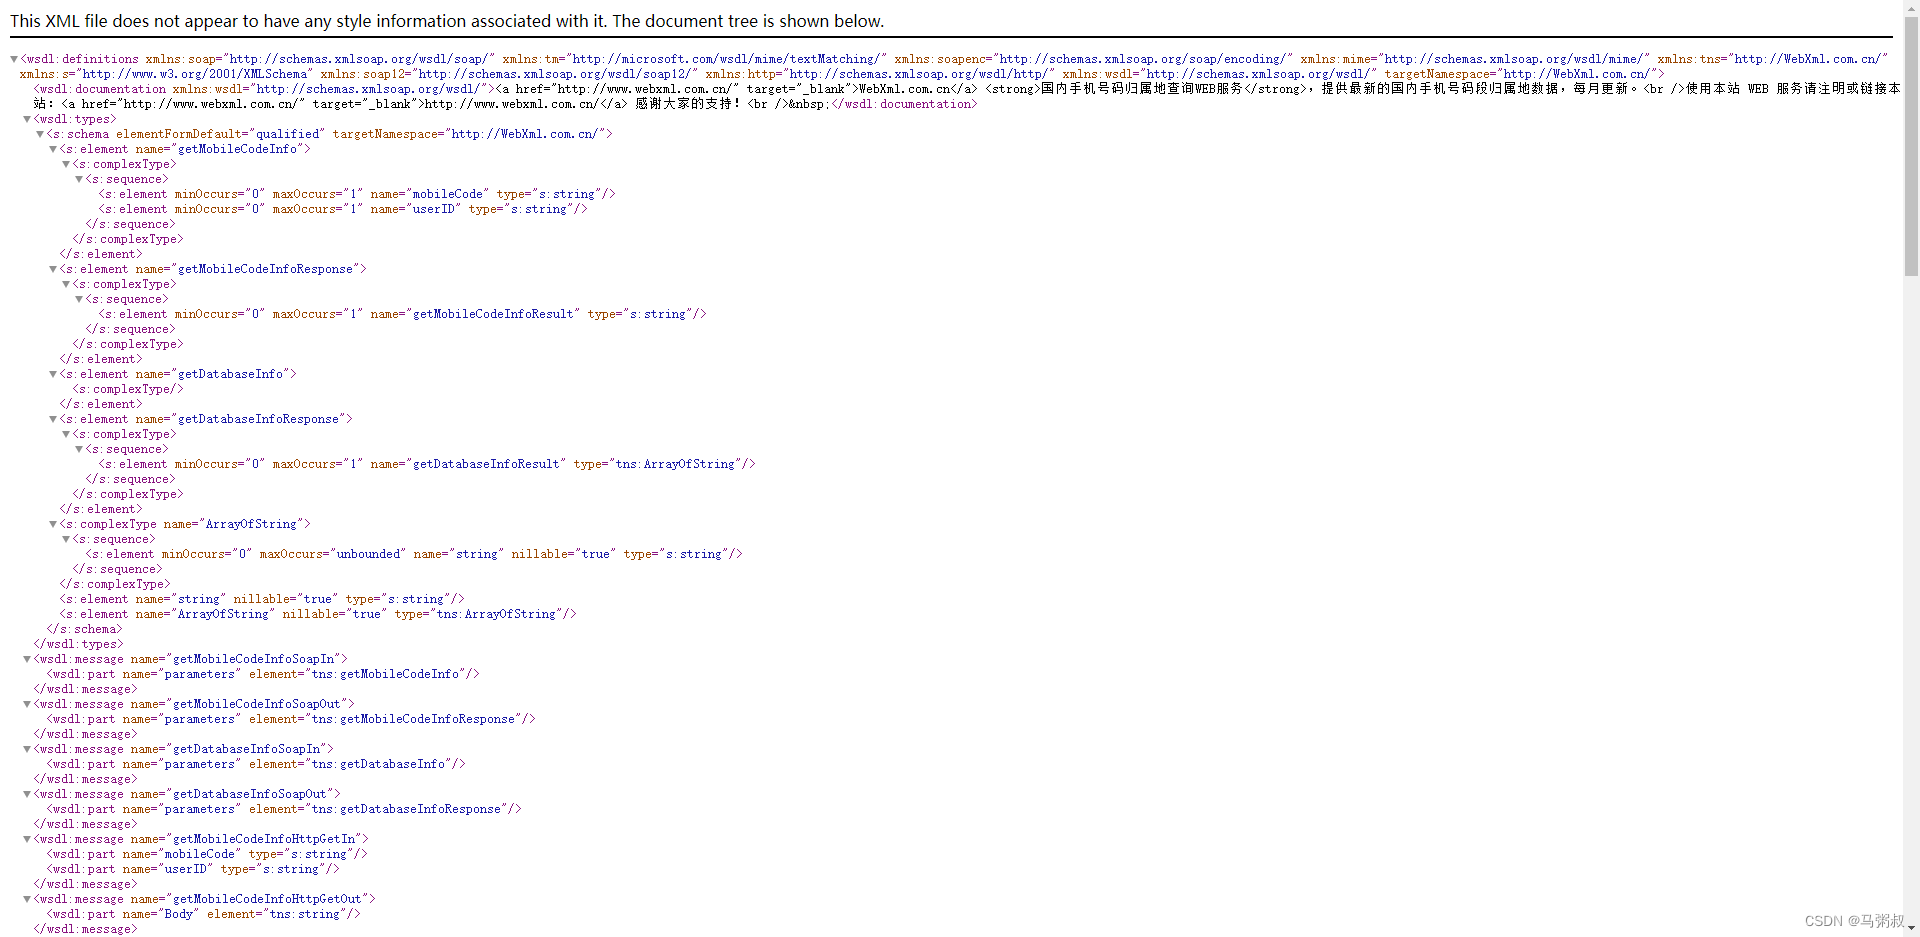
Task: Collapse s:element getMobileCodeInfoResponse triangle
Action: 53,269
